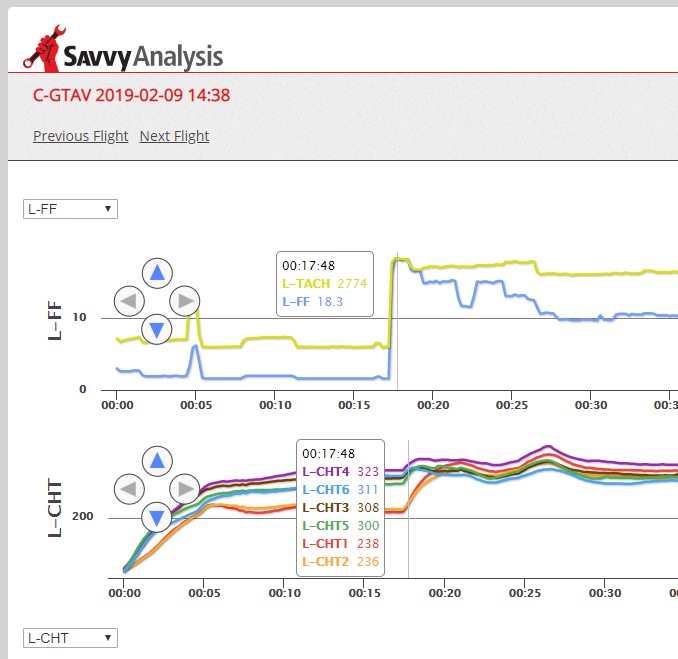678x659 pixels.
Task: Click the L-CHT4 entry in the tooltip
Action: pos(326,471)
